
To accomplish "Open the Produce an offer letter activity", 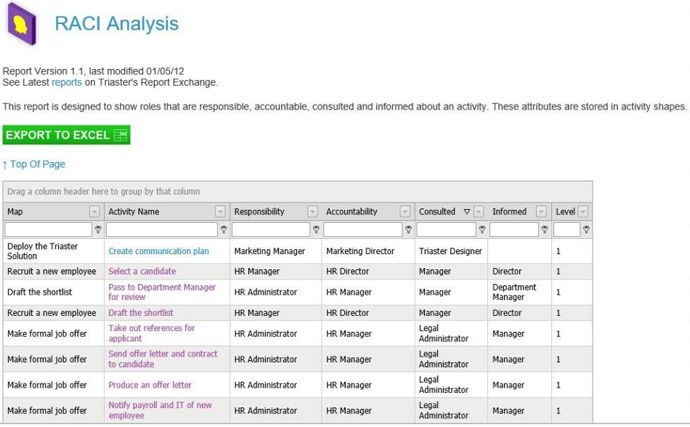I will 150,385.
